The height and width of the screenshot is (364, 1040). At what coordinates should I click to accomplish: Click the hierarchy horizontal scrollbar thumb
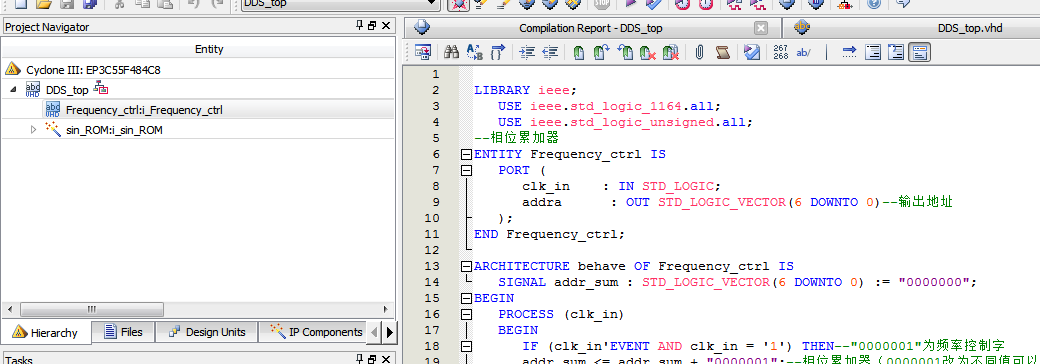(x=92, y=310)
